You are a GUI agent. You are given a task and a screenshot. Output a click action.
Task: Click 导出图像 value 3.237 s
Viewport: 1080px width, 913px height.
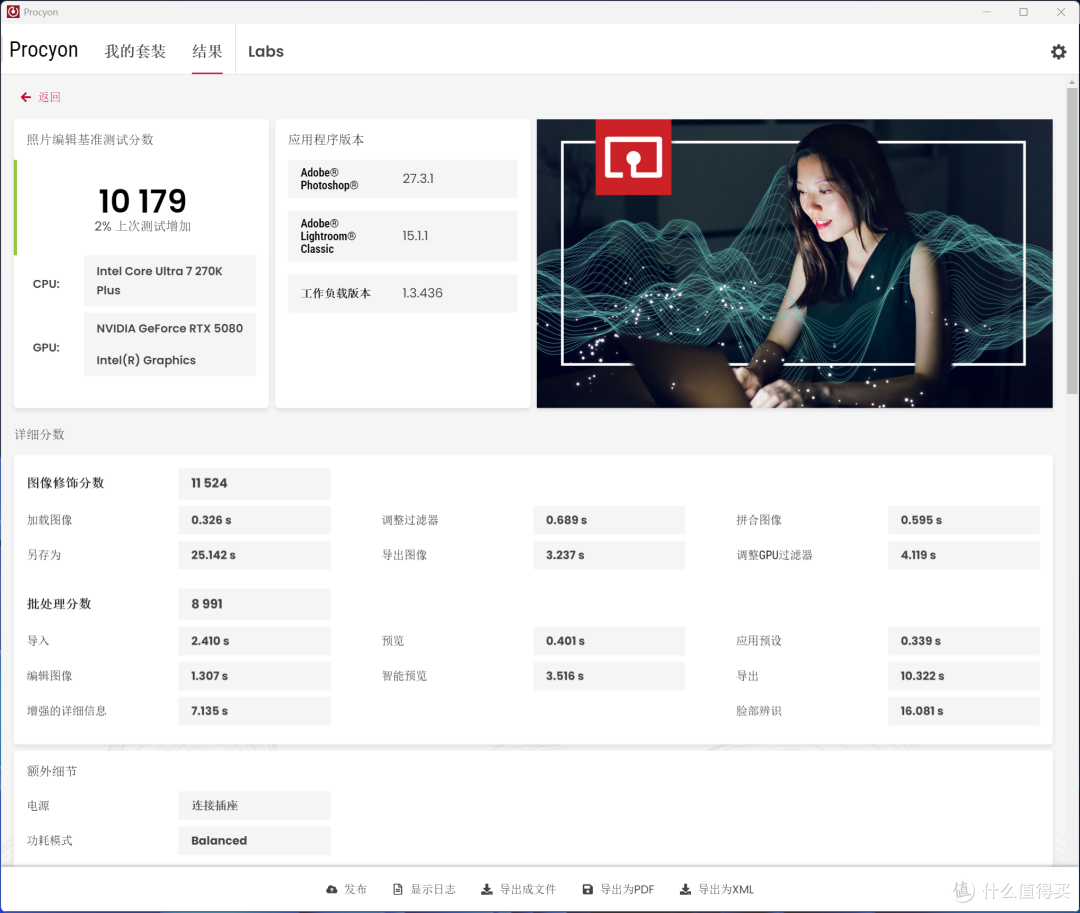(609, 555)
